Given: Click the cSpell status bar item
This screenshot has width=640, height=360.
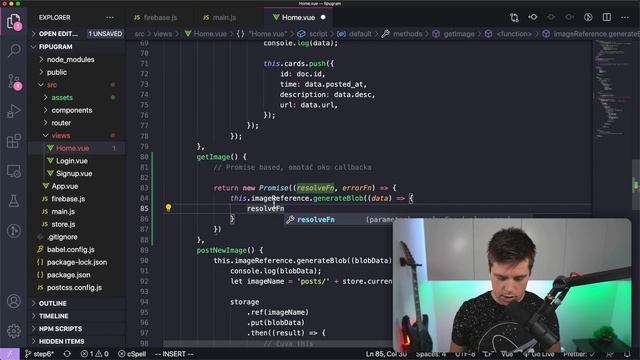Looking at the screenshot, I should (x=132, y=354).
